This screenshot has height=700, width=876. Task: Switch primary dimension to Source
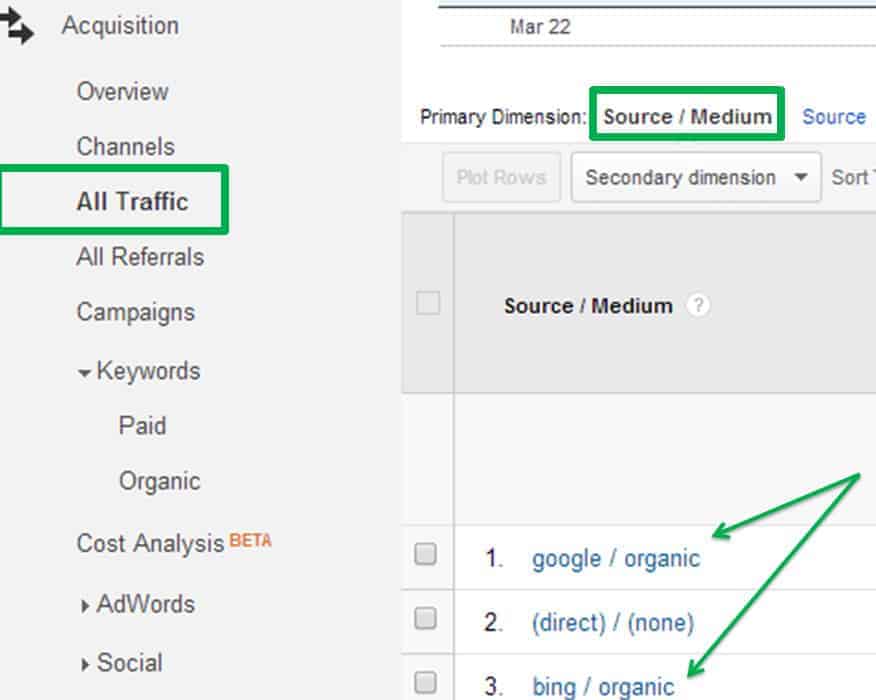(x=834, y=116)
